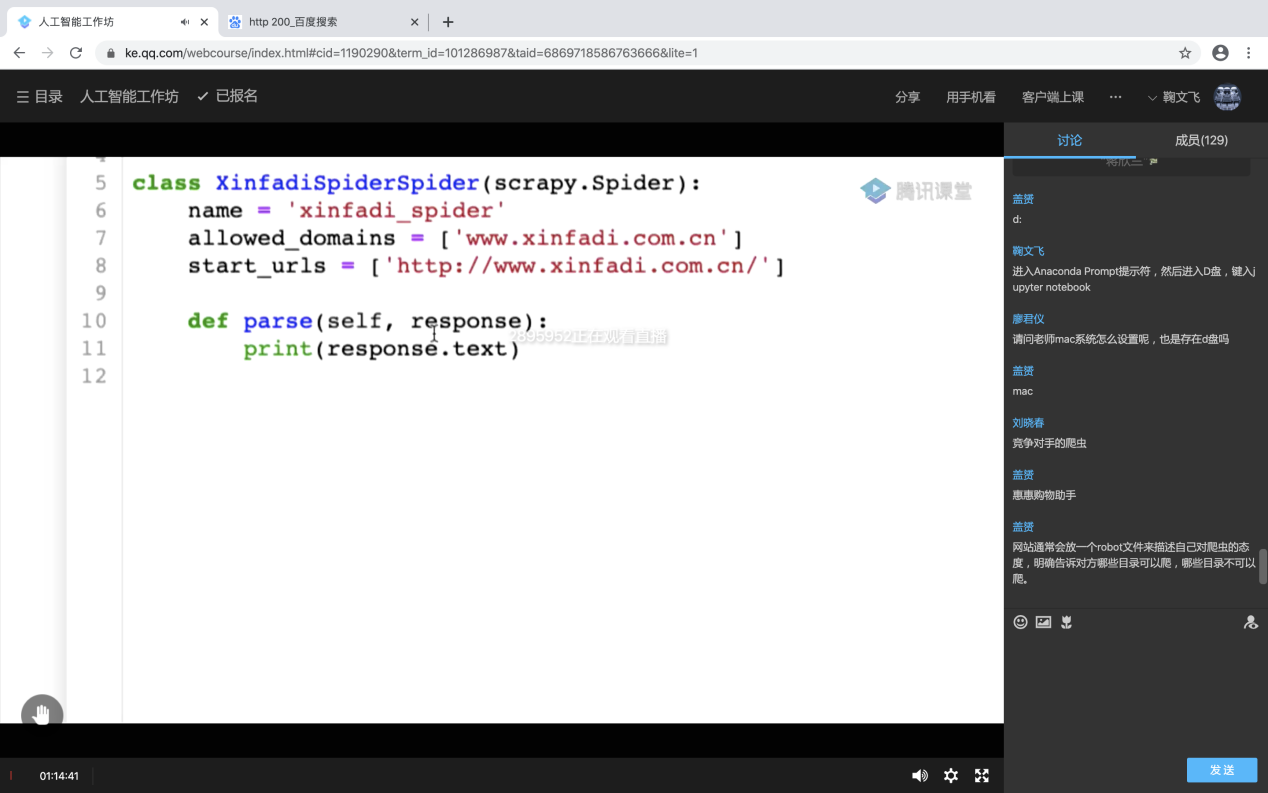Click the raise hand button

point(42,714)
